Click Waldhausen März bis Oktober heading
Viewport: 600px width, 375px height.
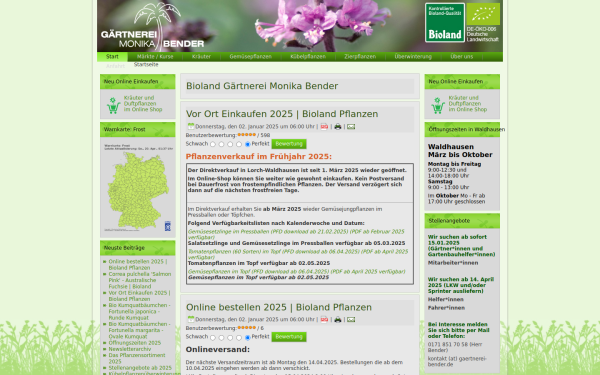tap(460, 151)
